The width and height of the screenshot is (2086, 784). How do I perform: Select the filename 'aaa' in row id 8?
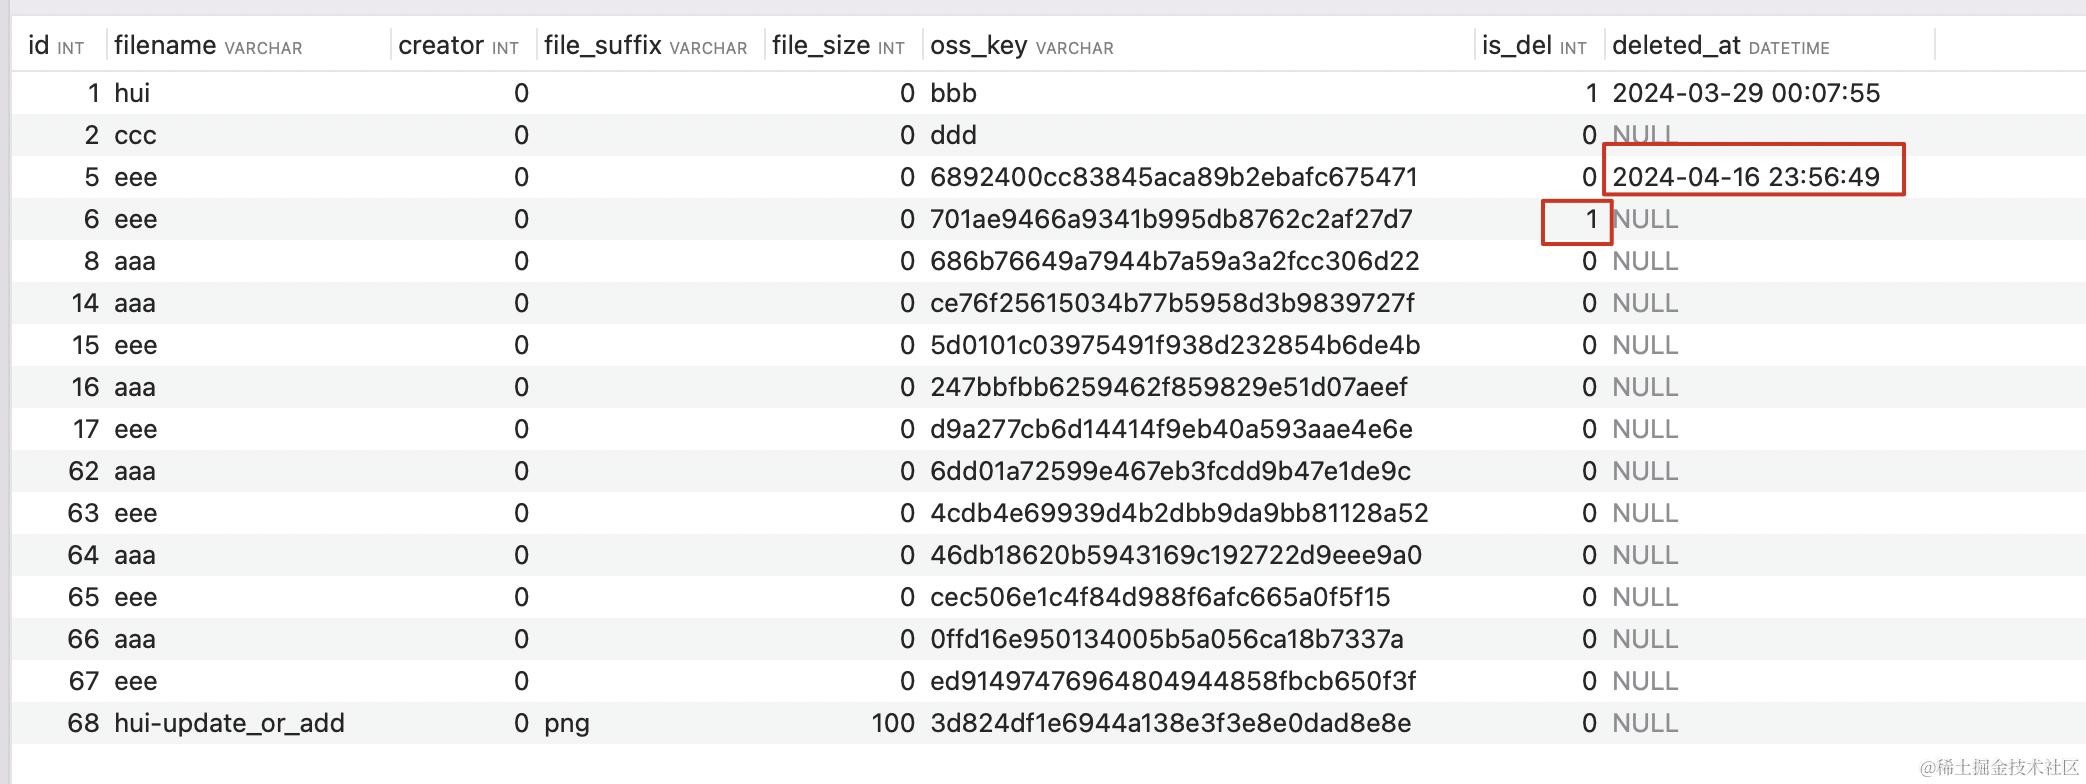[135, 261]
